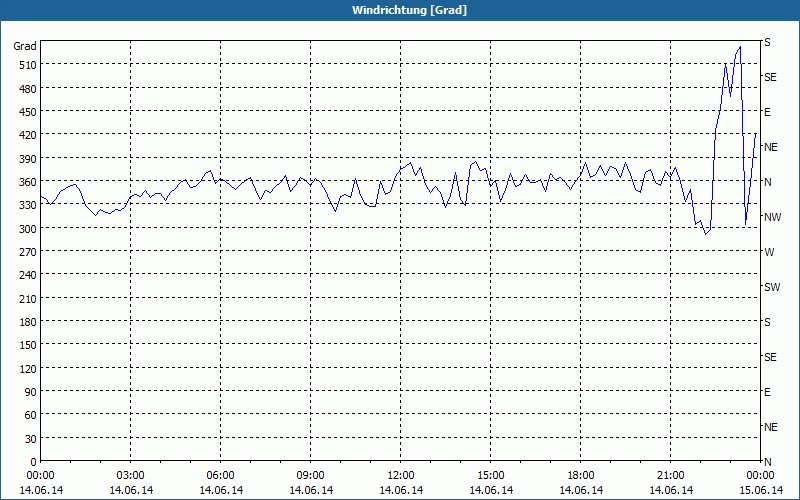Select the 12:00 time label
Screen dimensions: 800x500
[401, 476]
